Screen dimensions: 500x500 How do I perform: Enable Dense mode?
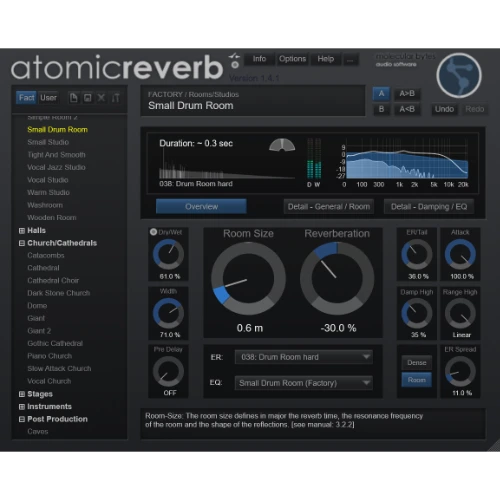tap(417, 363)
